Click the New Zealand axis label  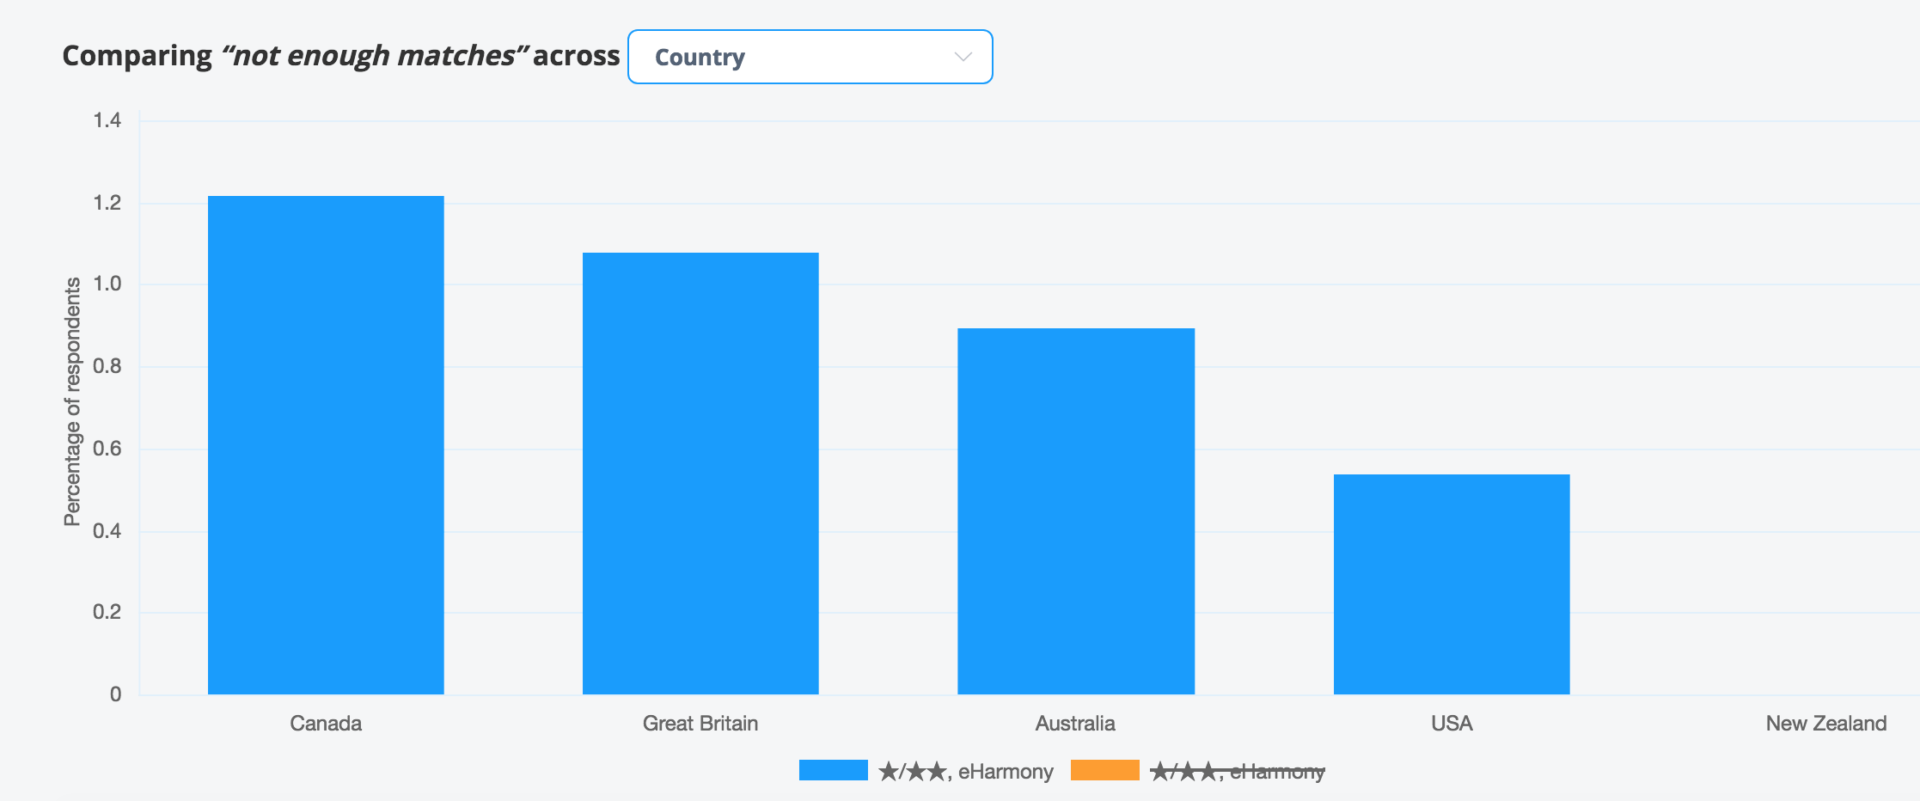pos(1826,723)
